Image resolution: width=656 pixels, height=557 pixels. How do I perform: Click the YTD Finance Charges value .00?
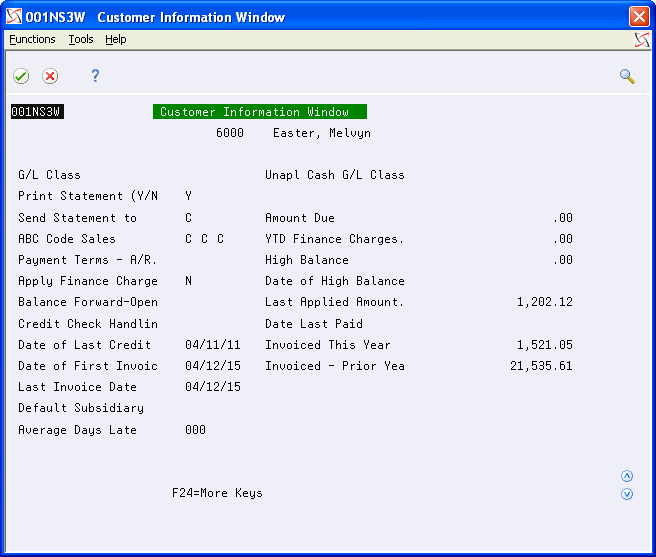tap(563, 239)
